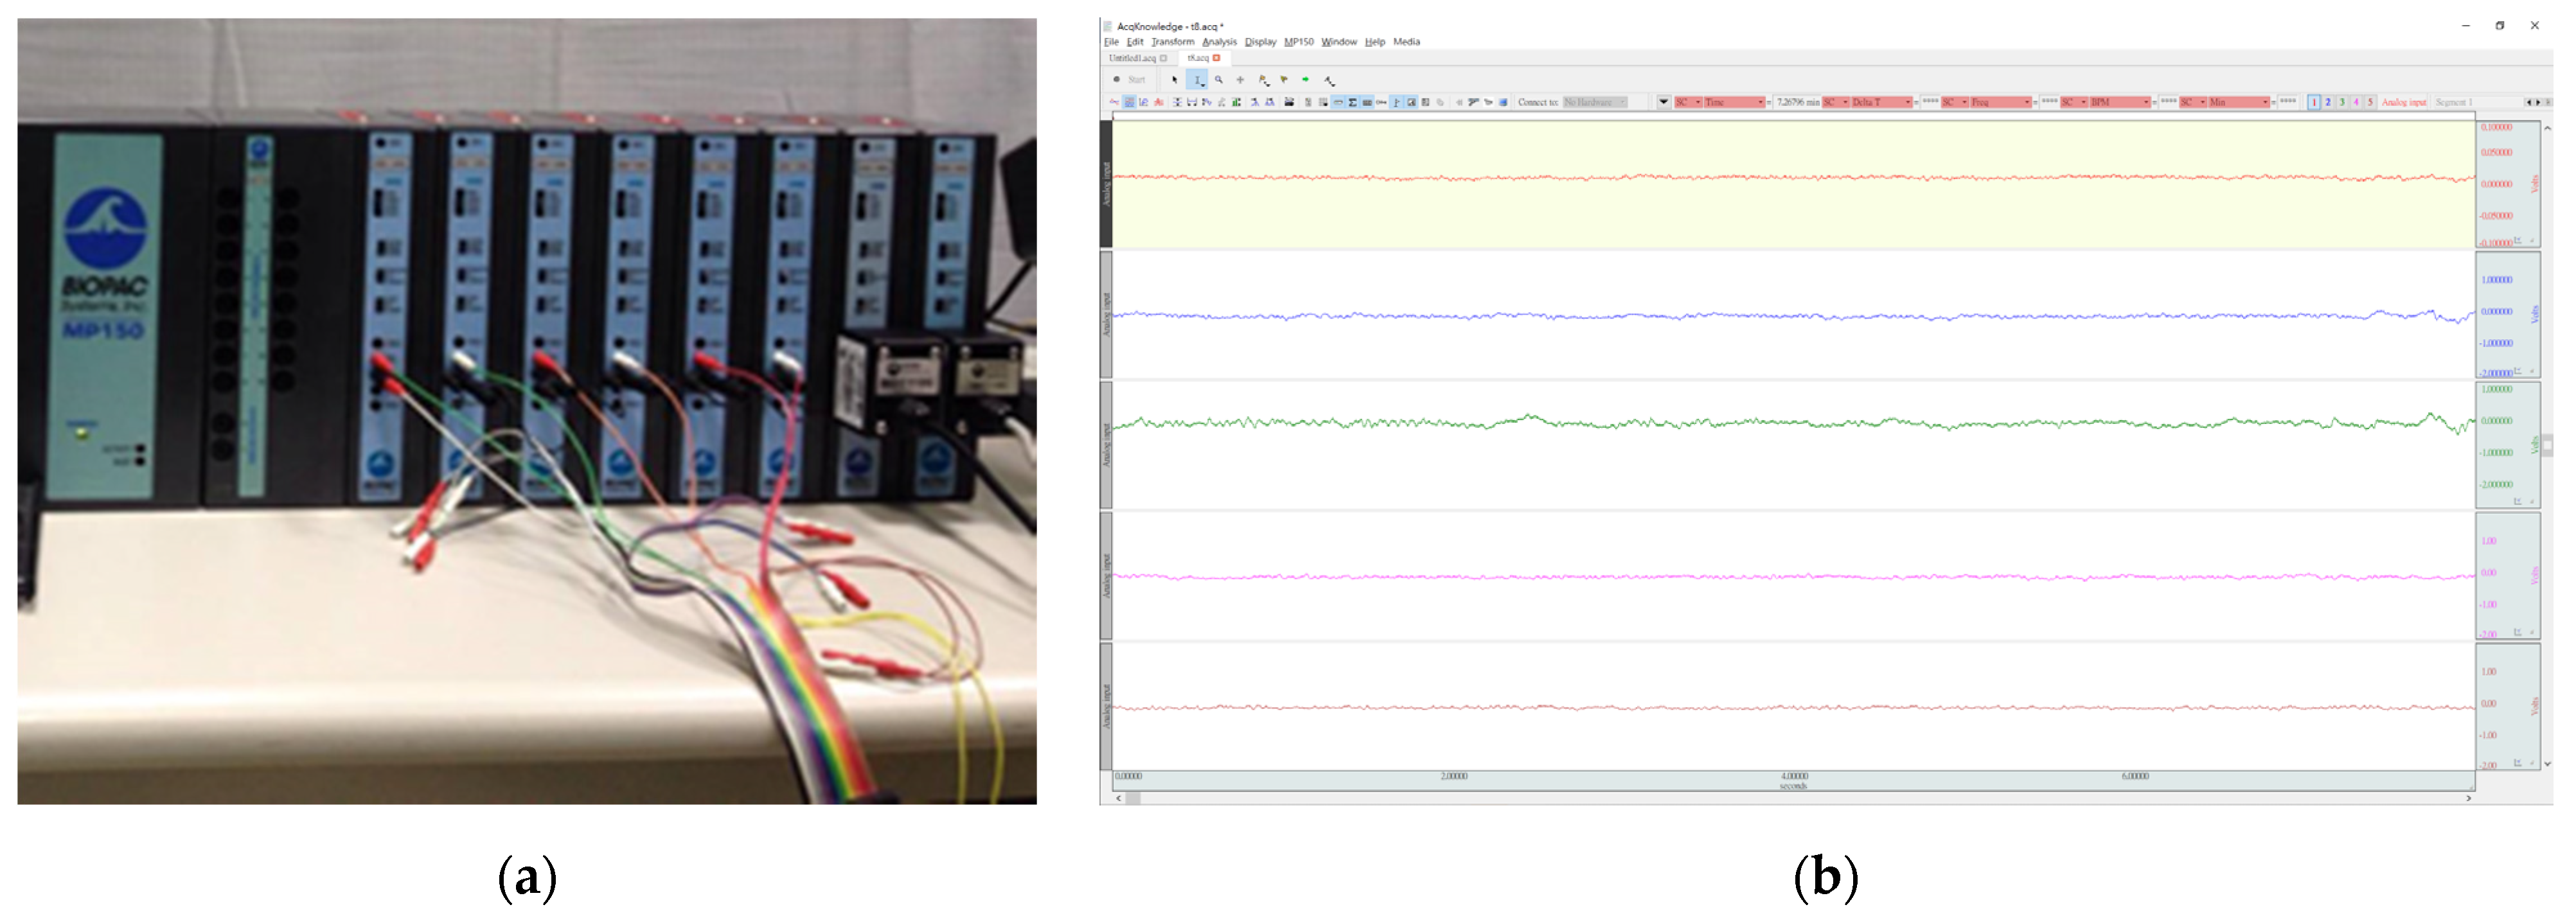Toggle channel 3 visibility button
The image size is (2576, 916).
click(2342, 102)
